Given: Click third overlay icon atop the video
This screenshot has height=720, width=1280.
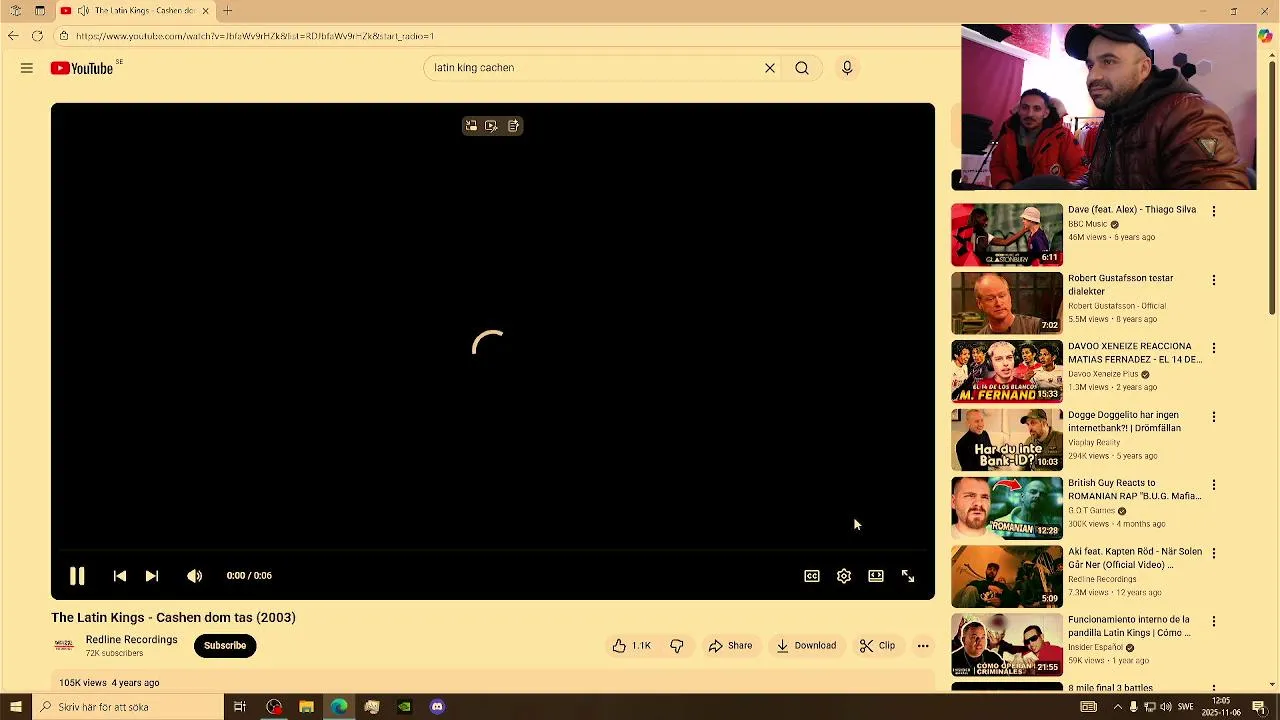Looking at the screenshot, I should (513, 126).
